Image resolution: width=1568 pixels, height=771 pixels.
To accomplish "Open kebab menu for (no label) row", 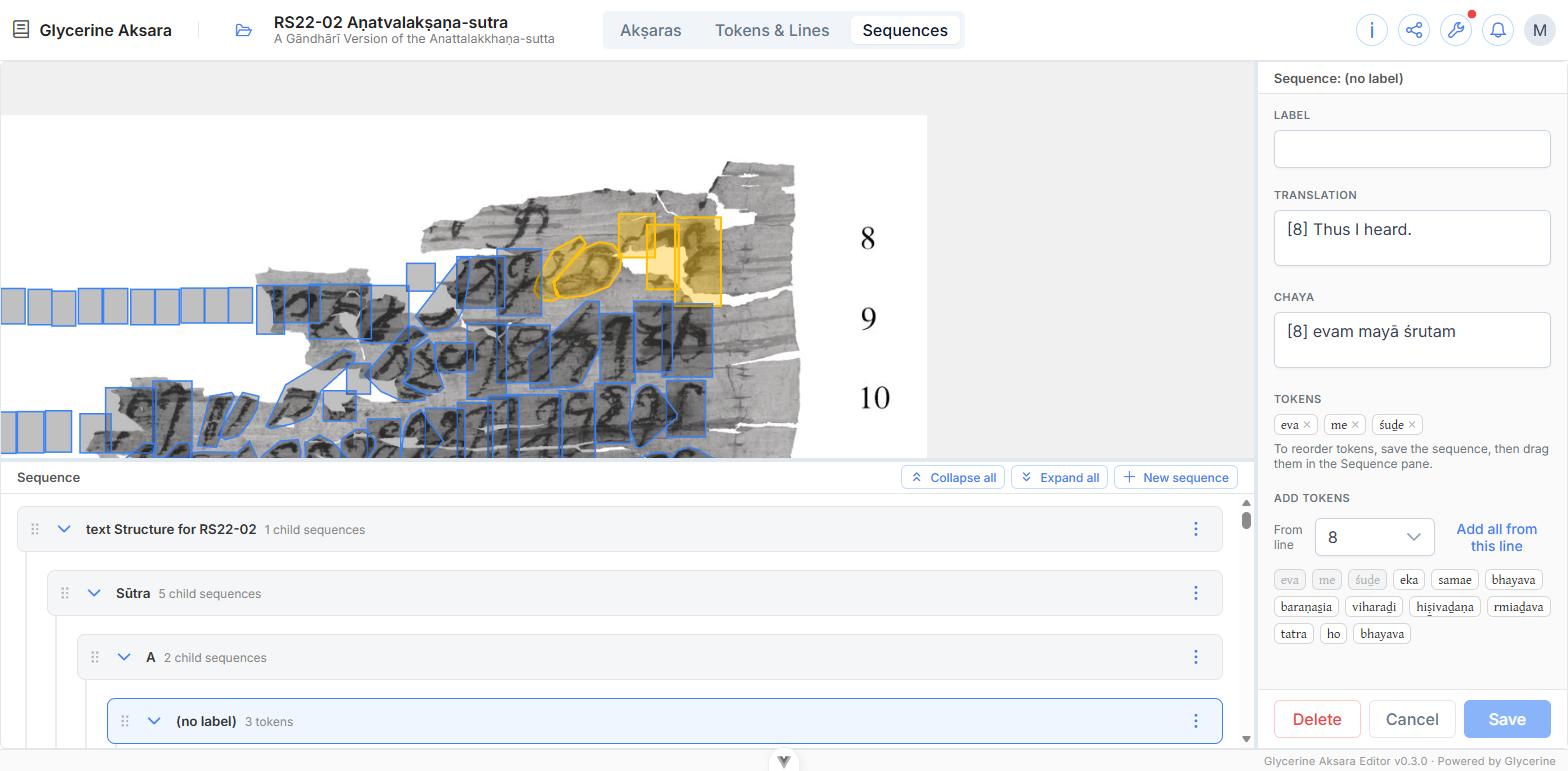I will click(x=1195, y=721).
